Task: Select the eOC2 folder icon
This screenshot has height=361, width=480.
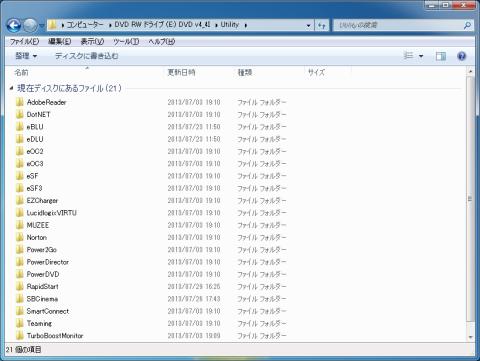Action: click(20, 151)
